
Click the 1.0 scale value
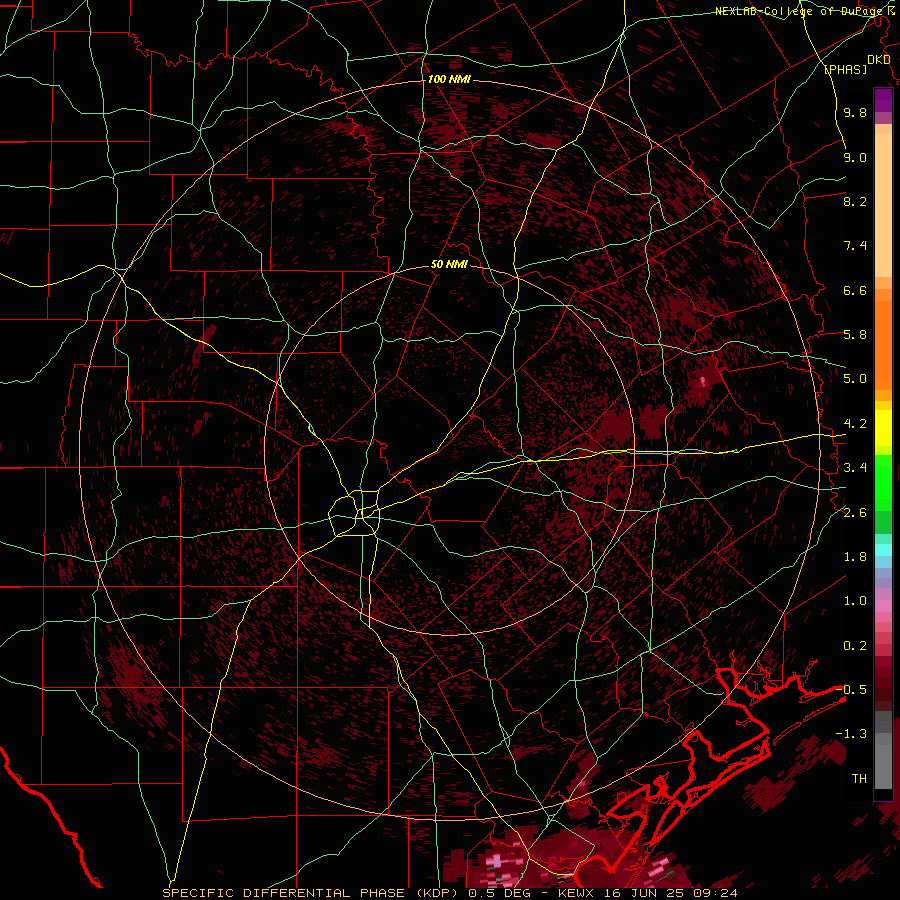855,601
